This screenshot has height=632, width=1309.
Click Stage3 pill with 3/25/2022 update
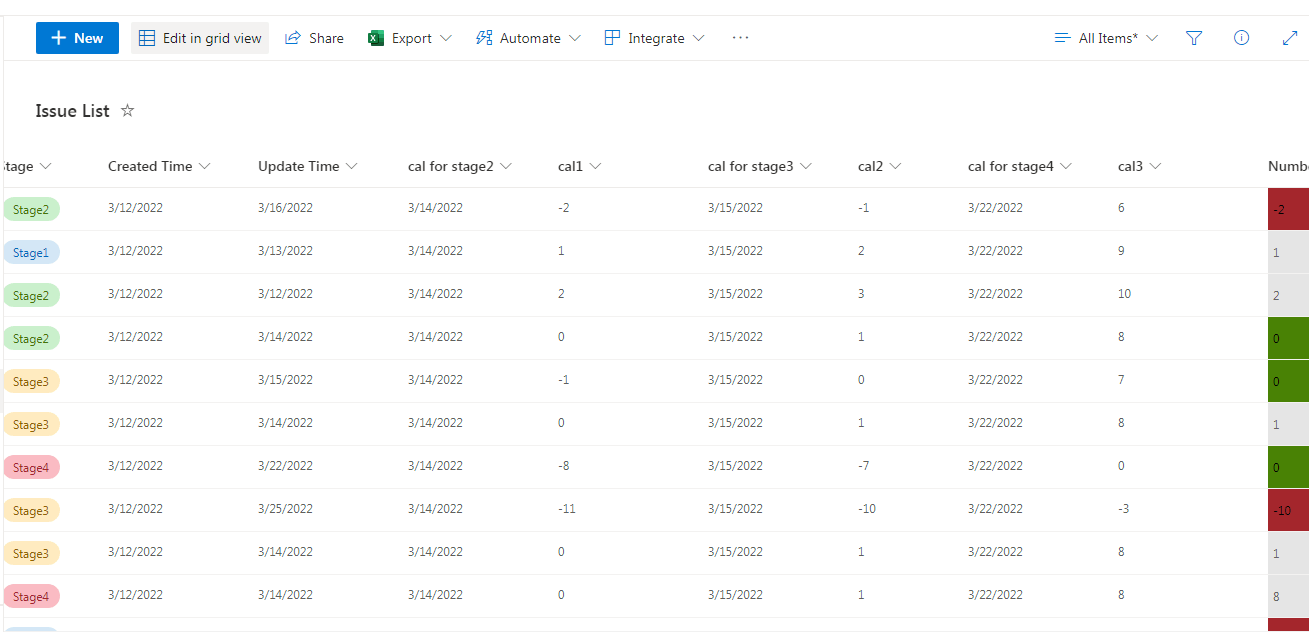[31, 511]
